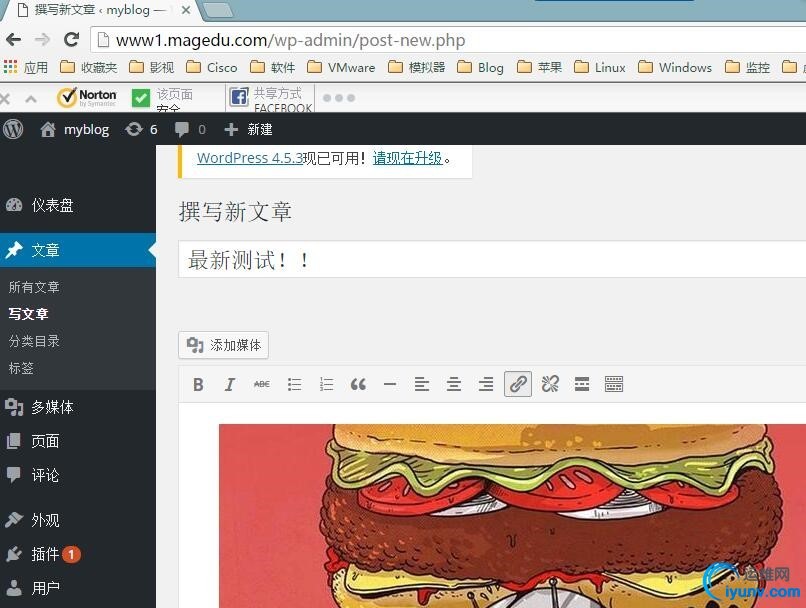
Task: Open the 软件 bookmark folder
Action: tap(272, 67)
